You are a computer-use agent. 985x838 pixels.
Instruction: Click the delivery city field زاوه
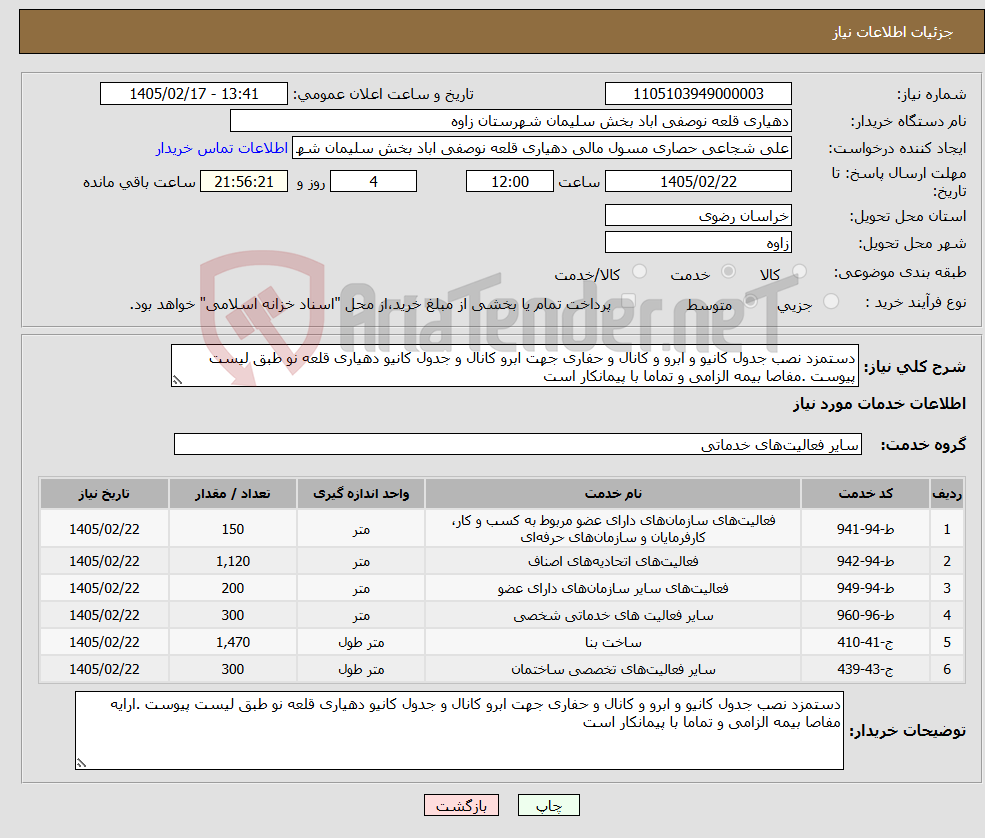click(x=698, y=242)
